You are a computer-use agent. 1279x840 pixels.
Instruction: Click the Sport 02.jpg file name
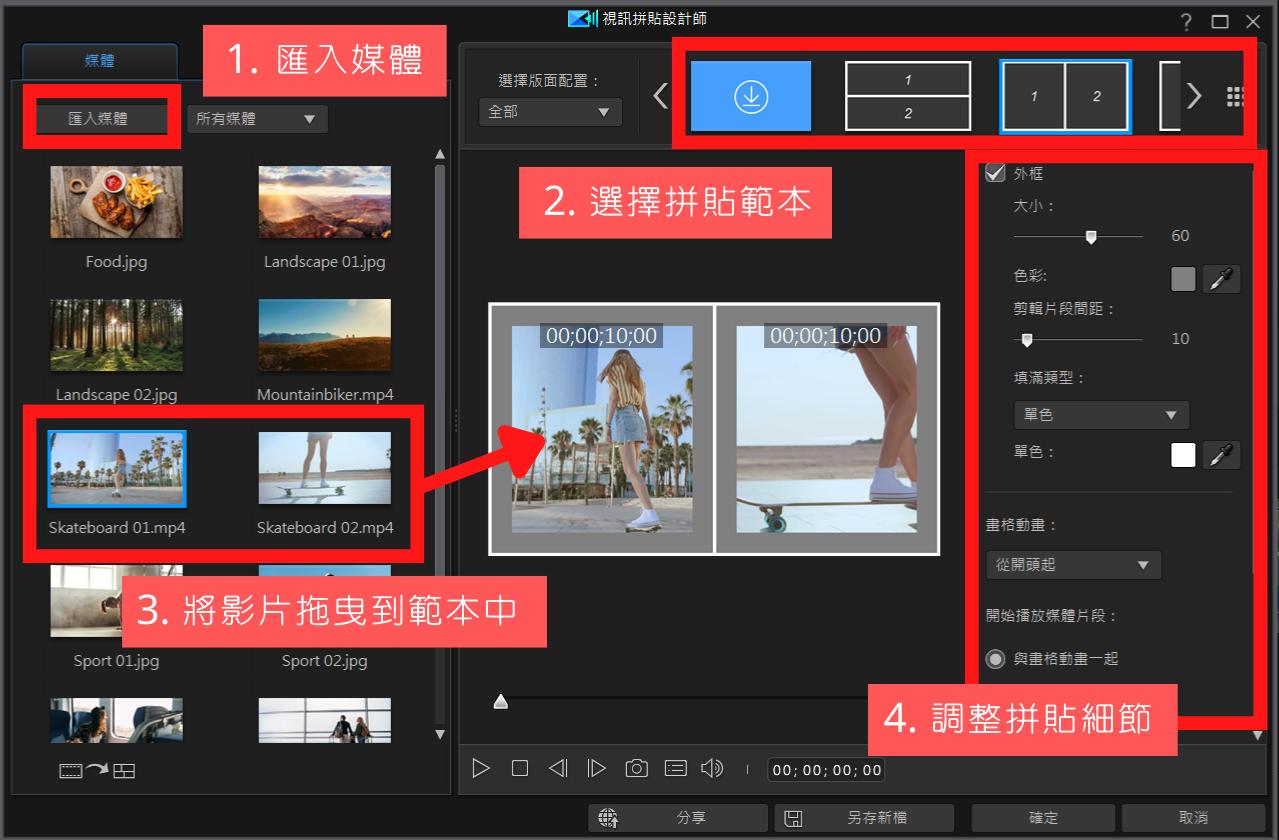click(x=324, y=661)
